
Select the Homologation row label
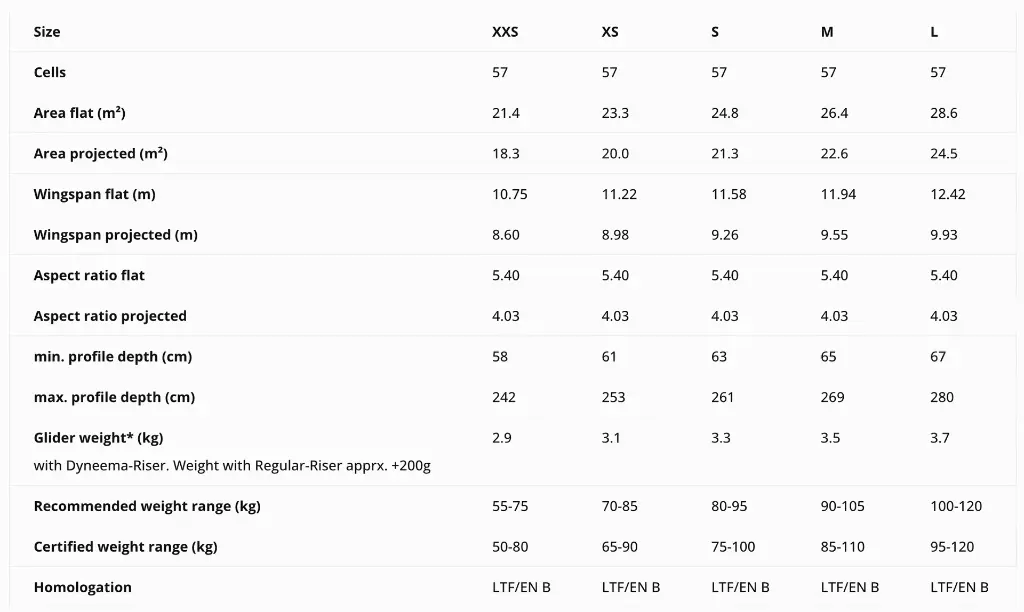[83, 587]
